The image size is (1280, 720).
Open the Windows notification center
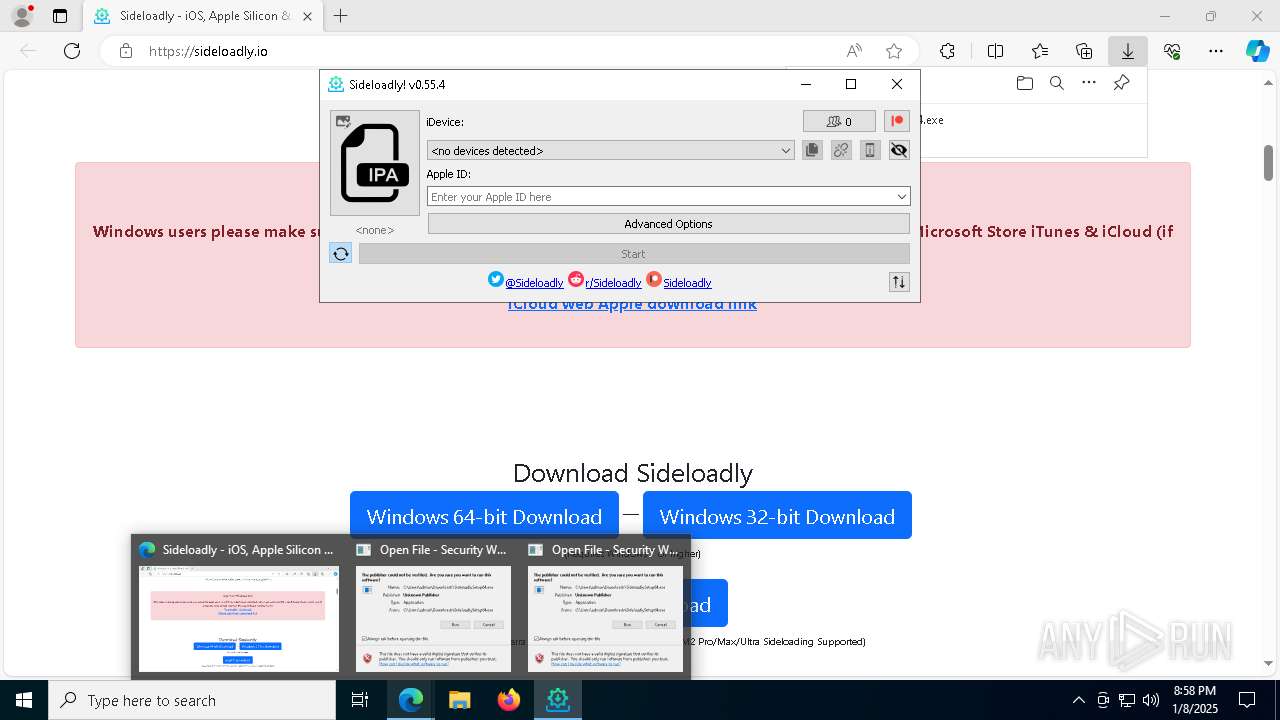coord(1247,700)
